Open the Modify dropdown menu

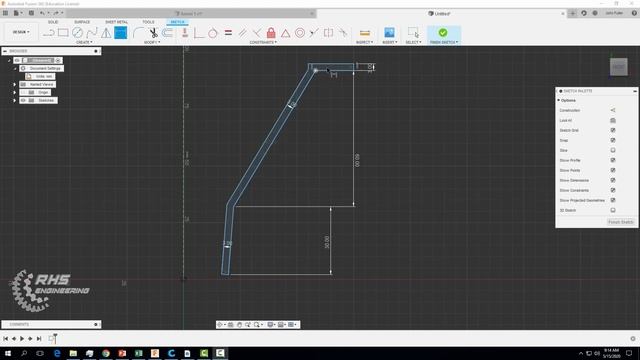[x=152, y=42]
